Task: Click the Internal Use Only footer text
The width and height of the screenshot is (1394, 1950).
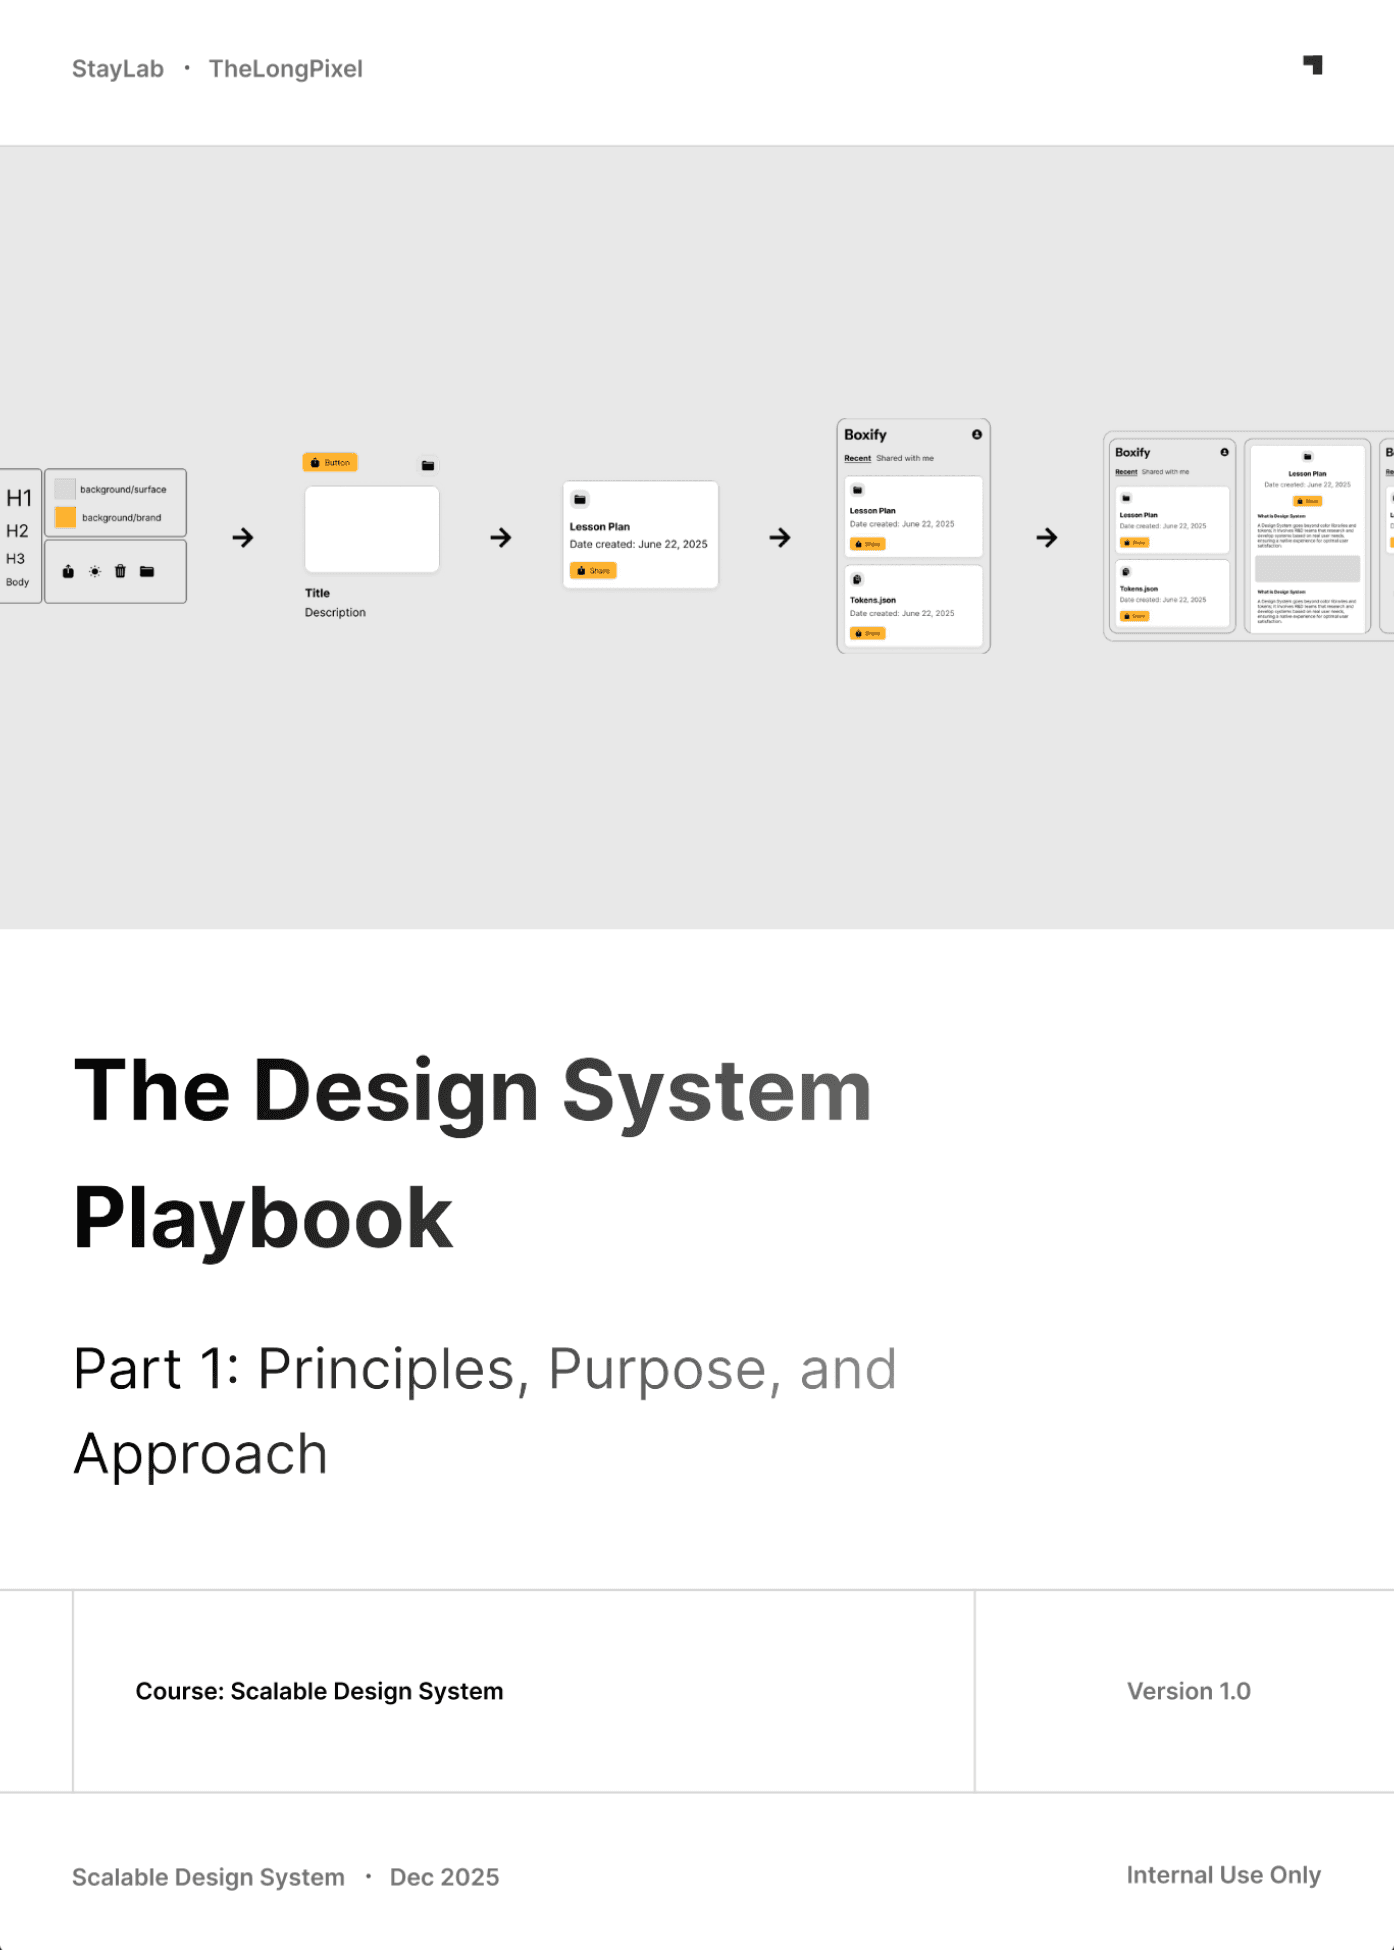Action: (x=1223, y=1875)
